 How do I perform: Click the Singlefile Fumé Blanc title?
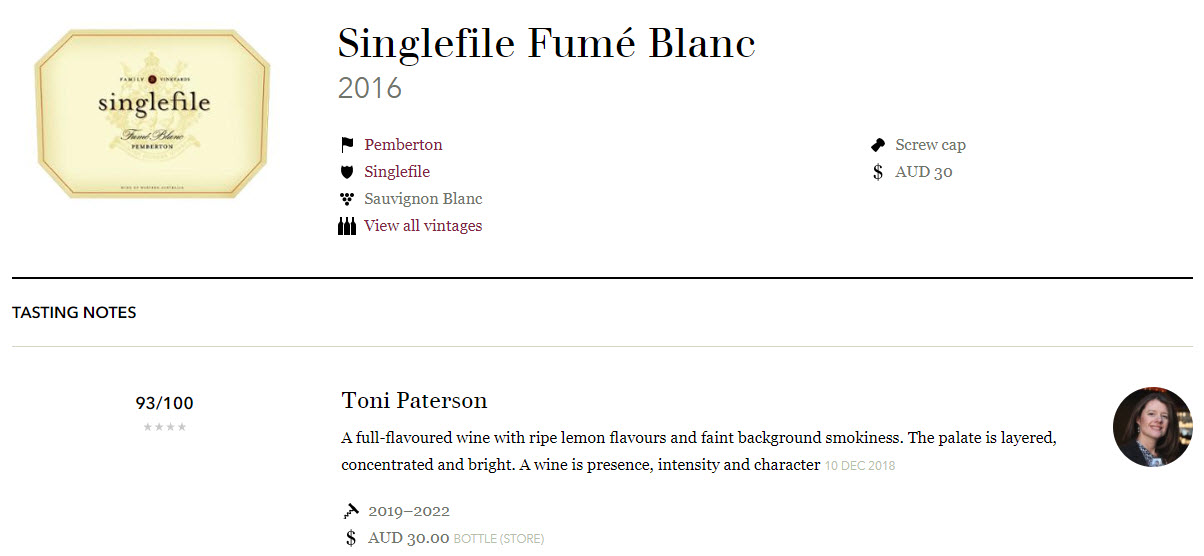tap(547, 44)
